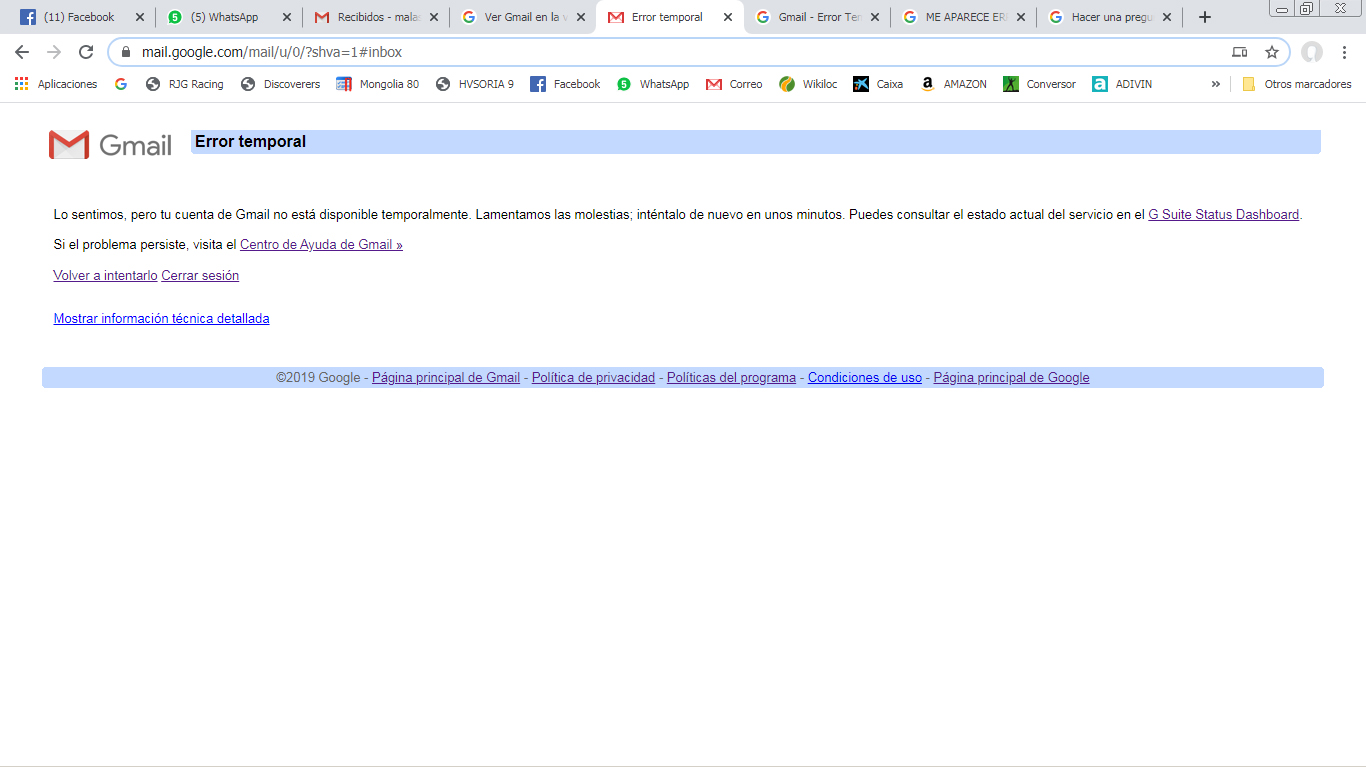Bookmark this page with the star icon
The height and width of the screenshot is (768, 1366).
click(x=1271, y=52)
